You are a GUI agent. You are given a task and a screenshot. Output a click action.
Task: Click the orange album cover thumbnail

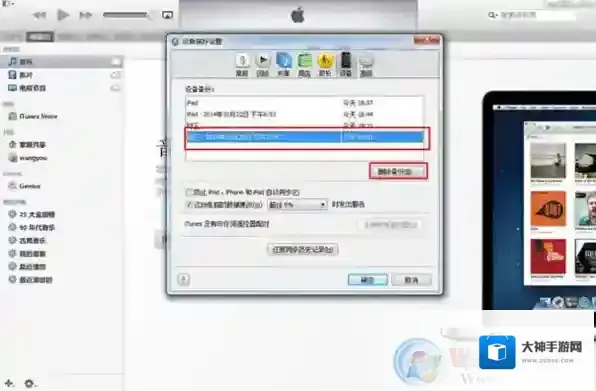tap(548, 209)
